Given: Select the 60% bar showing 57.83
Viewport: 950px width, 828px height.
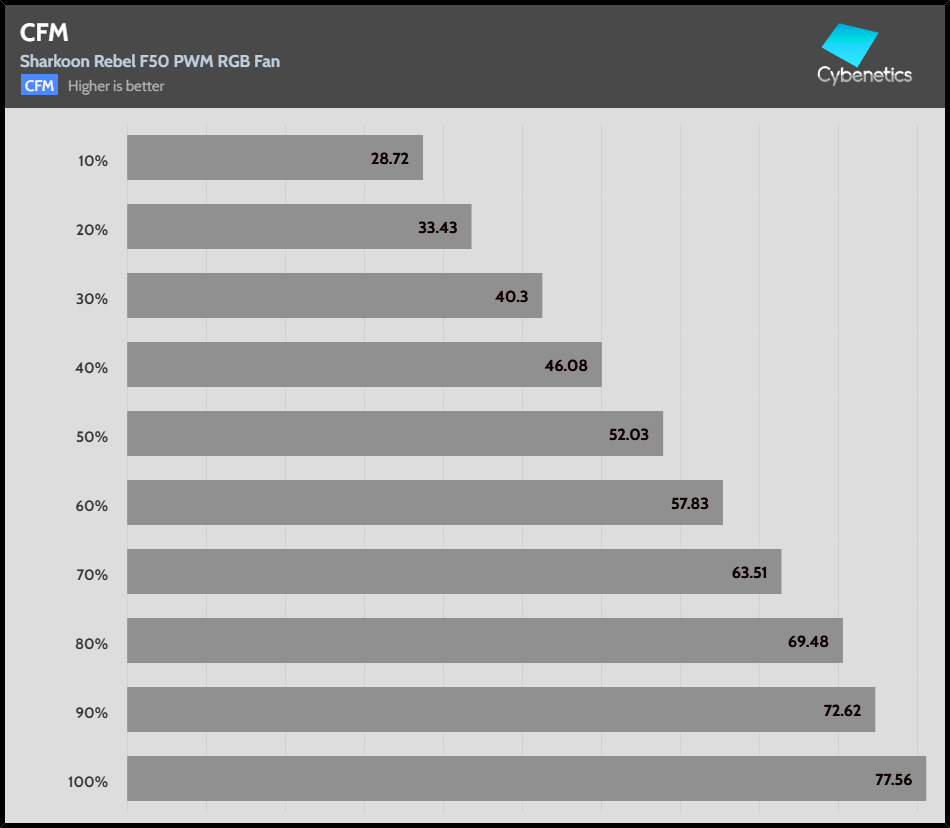Looking at the screenshot, I should (424, 503).
